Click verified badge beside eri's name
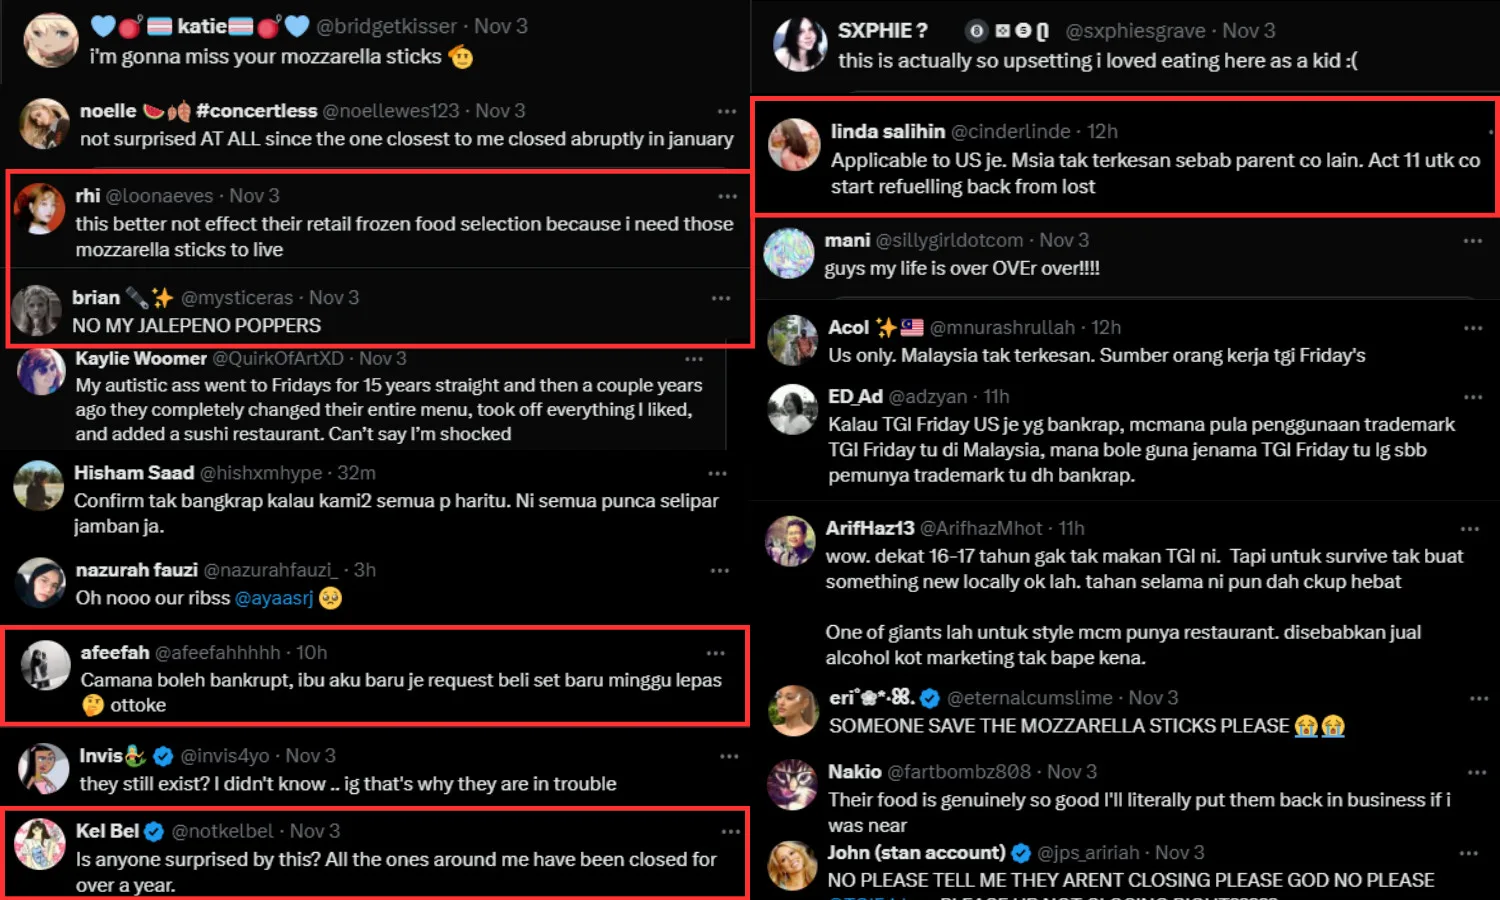1500x900 pixels. coord(930,698)
